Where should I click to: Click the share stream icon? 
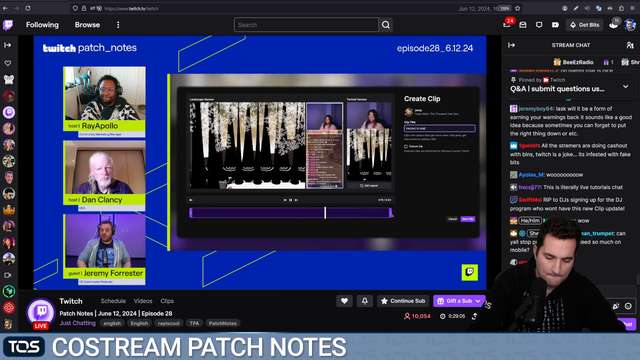475,316
